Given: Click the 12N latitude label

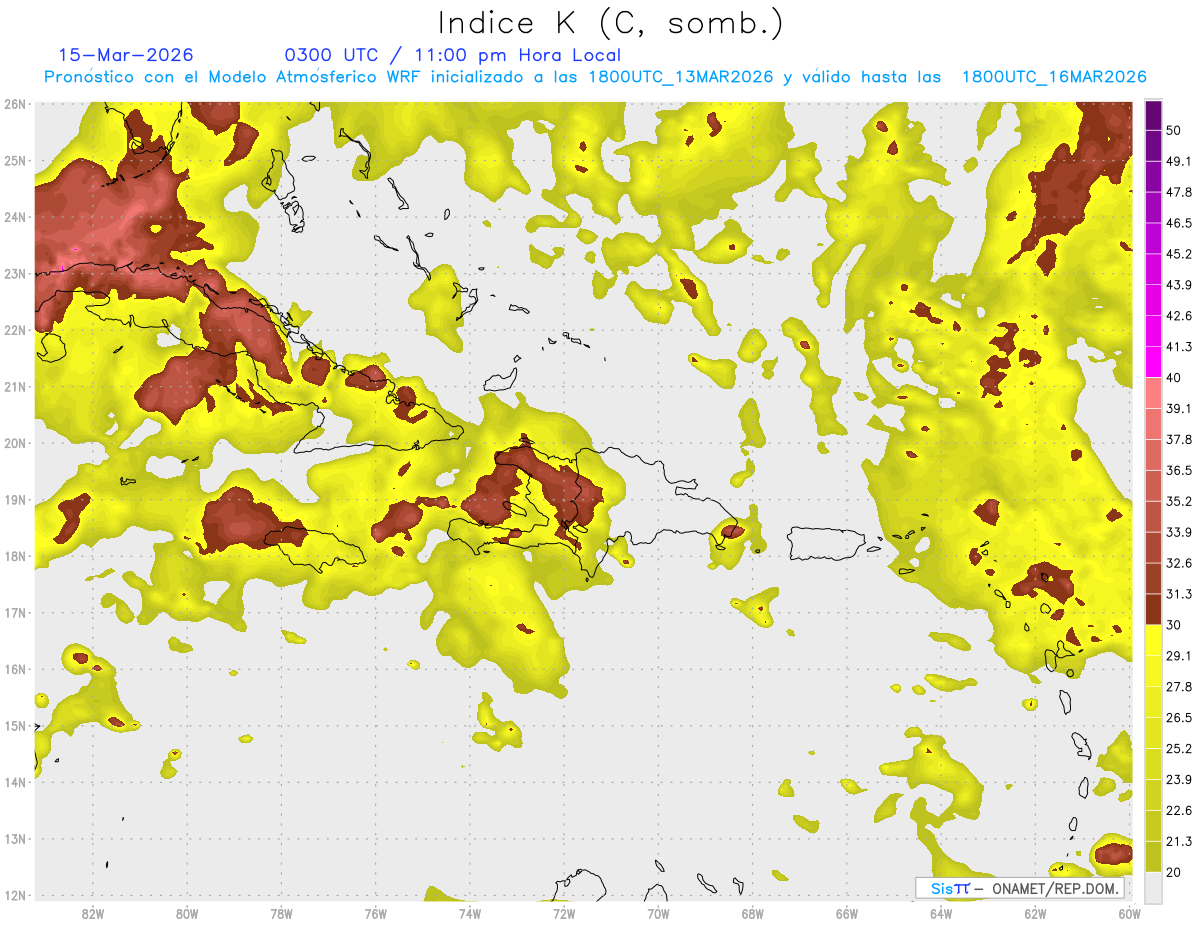Looking at the screenshot, I should coord(15,895).
